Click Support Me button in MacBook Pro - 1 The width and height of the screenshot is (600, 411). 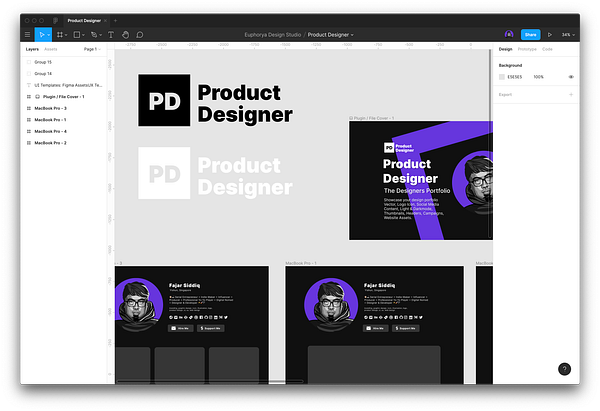pyautogui.click(x=406, y=328)
